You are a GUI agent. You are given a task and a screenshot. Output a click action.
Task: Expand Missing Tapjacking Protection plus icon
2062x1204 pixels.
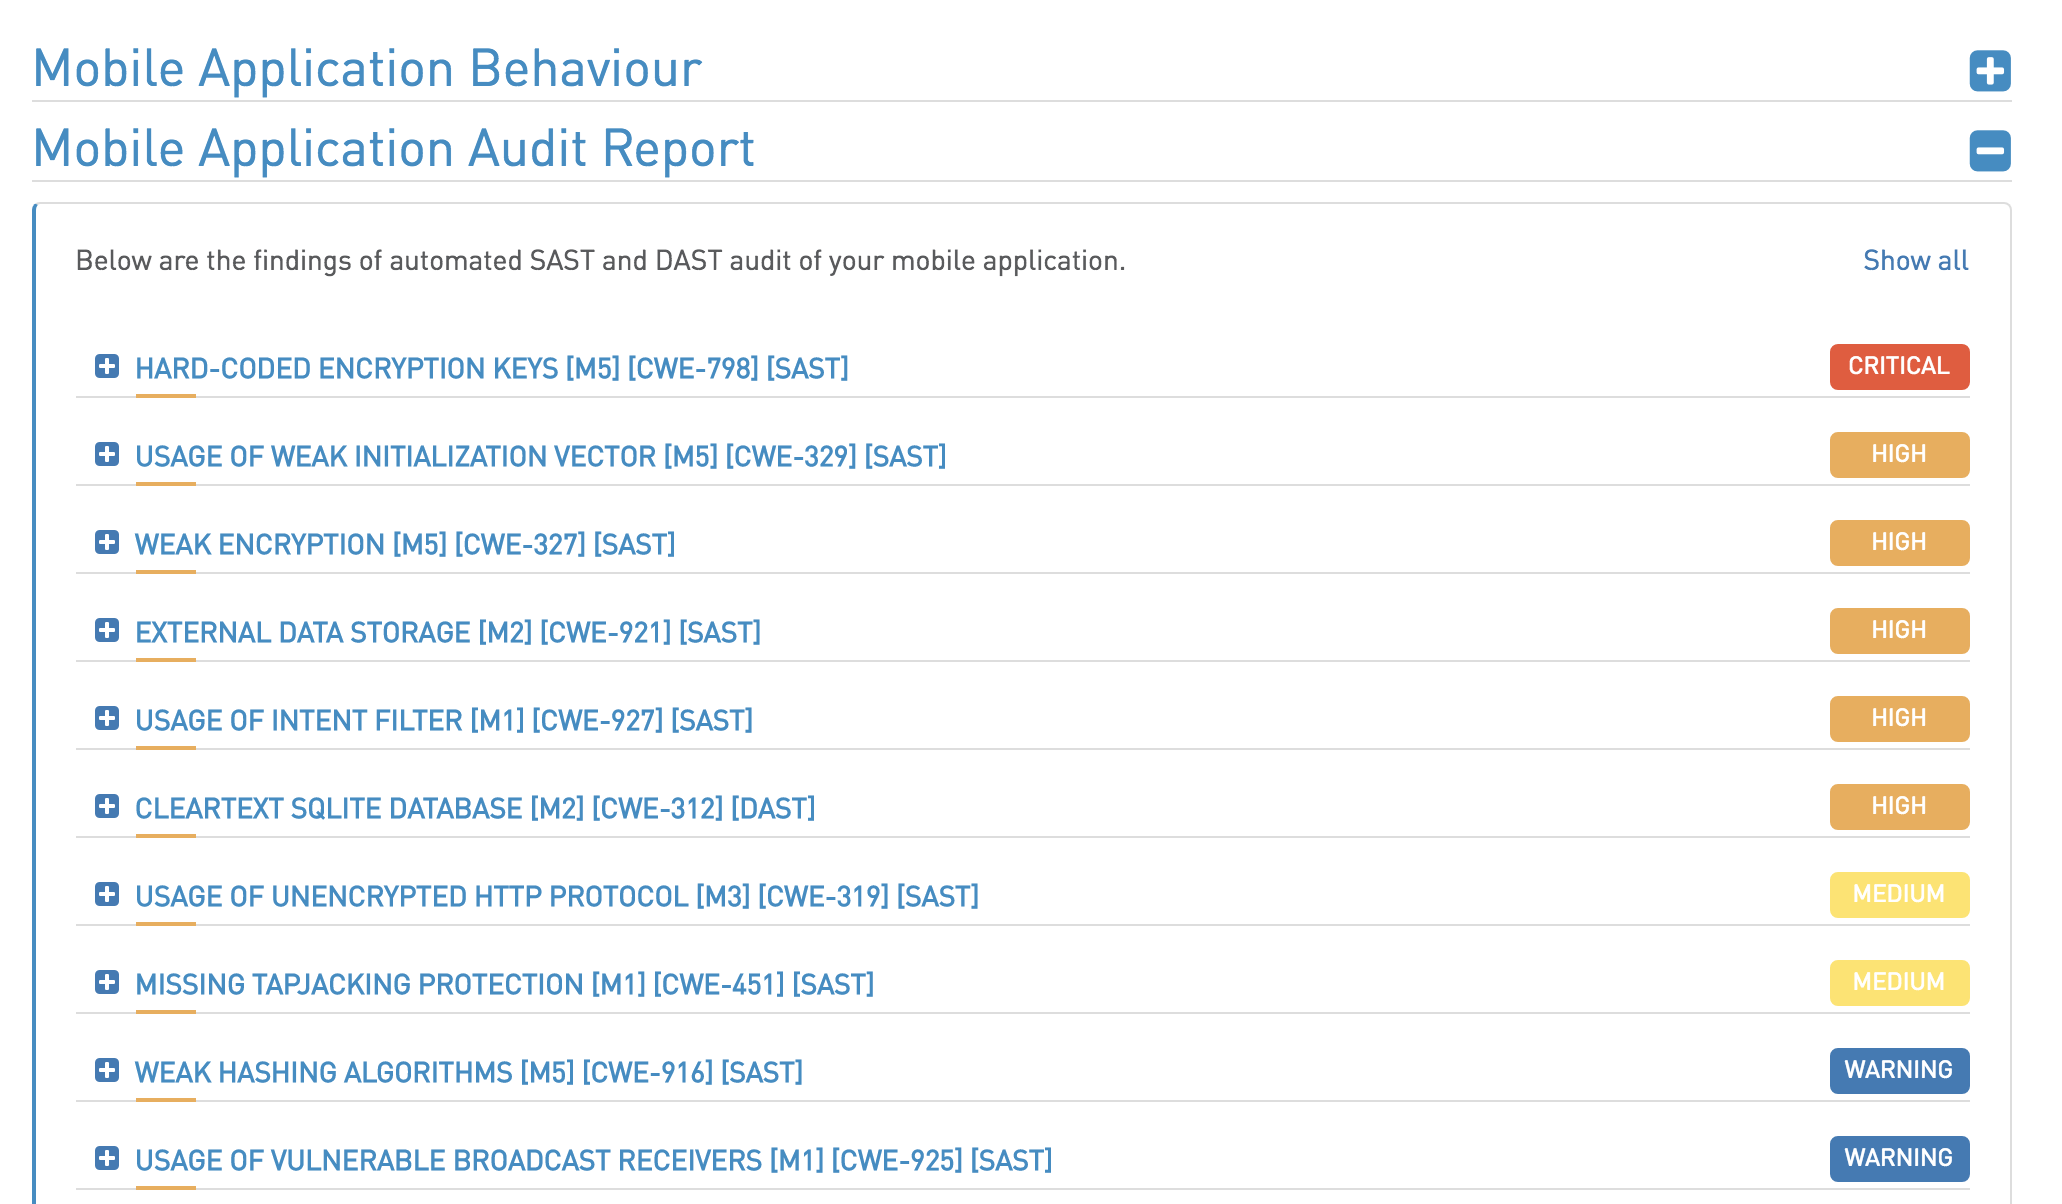click(107, 982)
